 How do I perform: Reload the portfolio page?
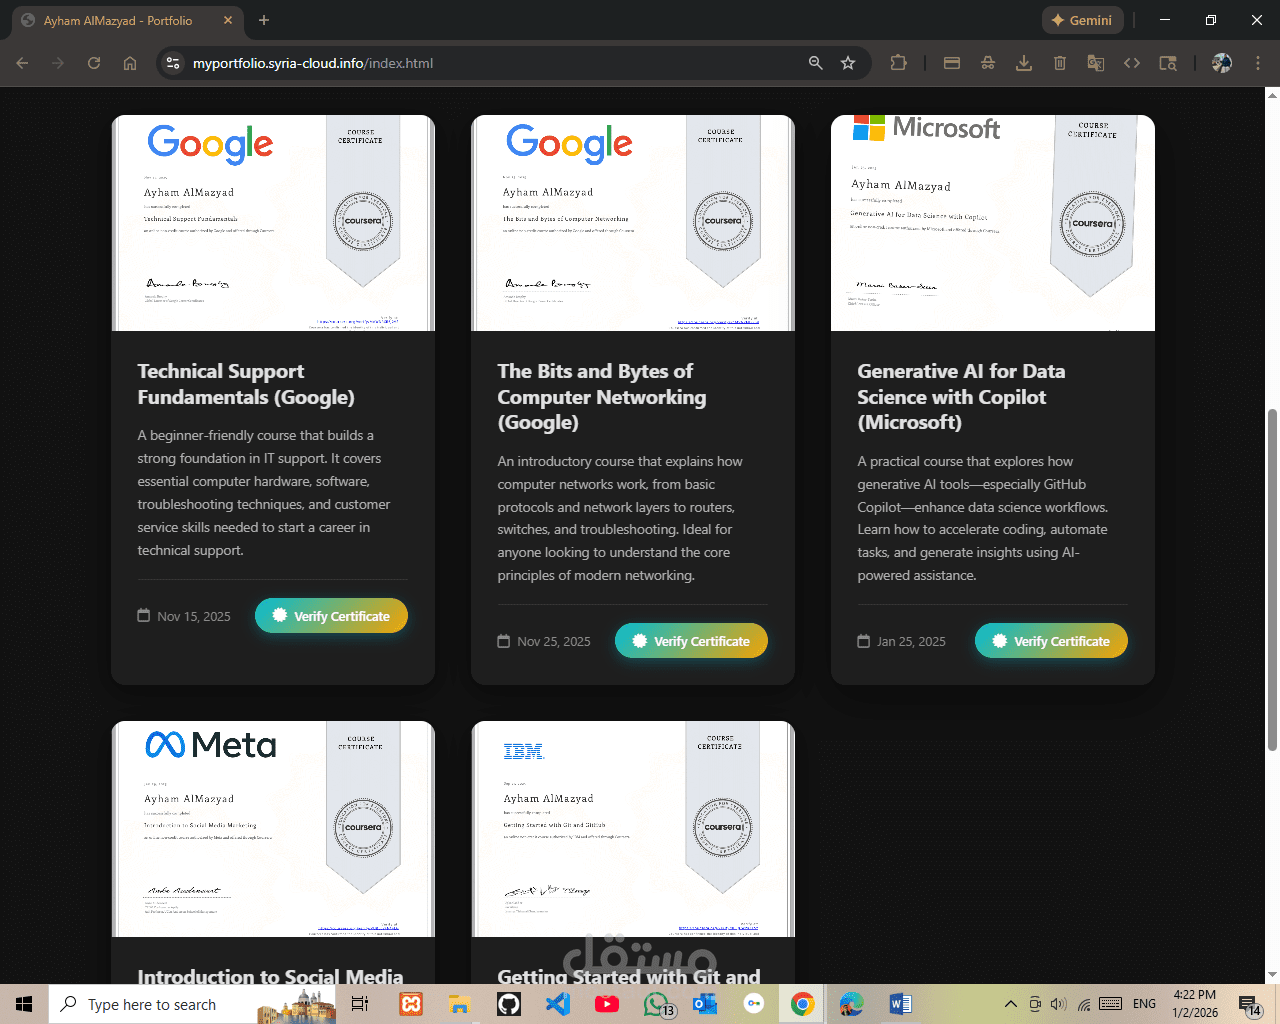(94, 63)
